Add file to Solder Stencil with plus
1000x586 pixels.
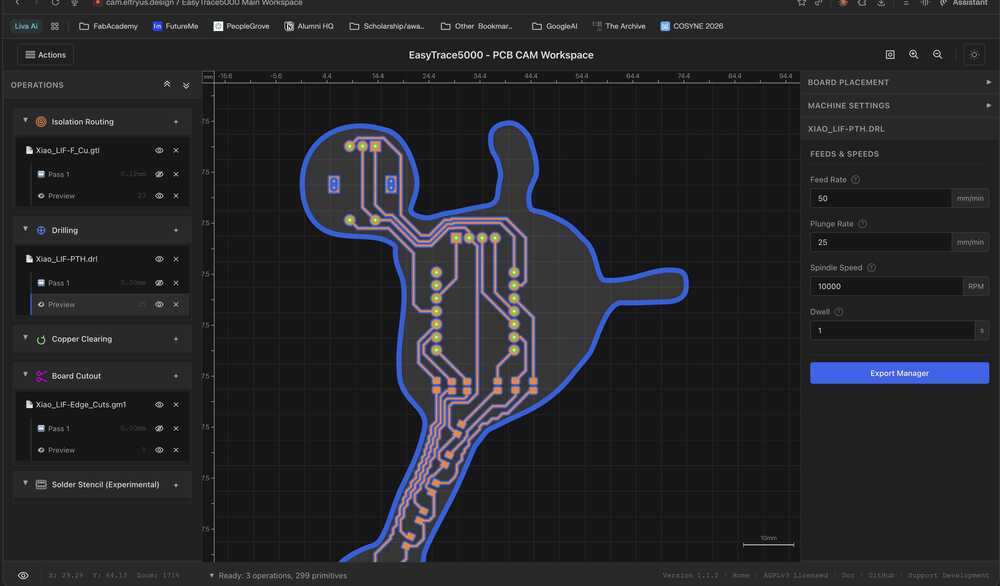[x=176, y=485]
